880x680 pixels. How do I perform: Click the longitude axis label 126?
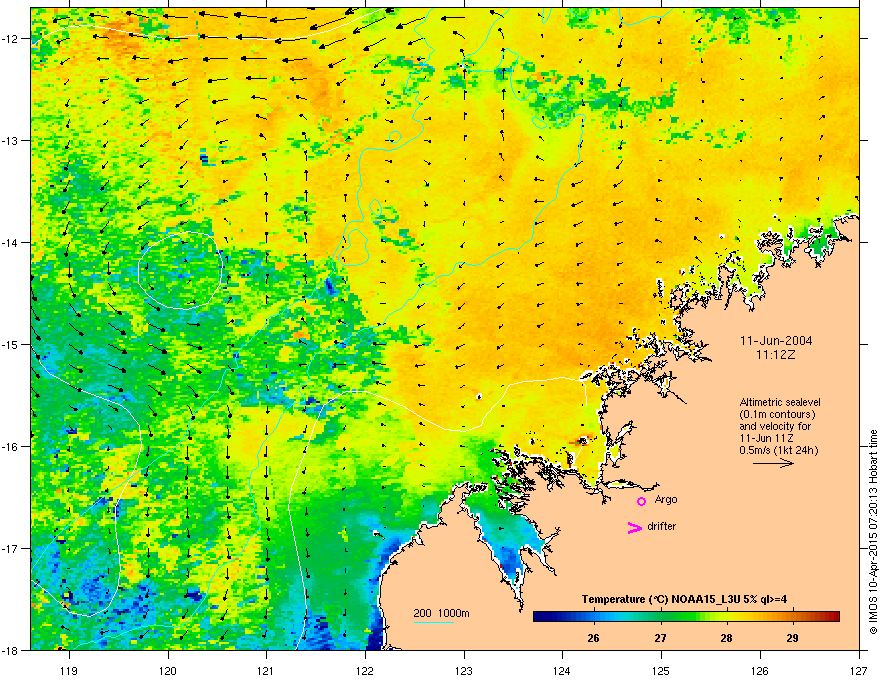coord(760,670)
